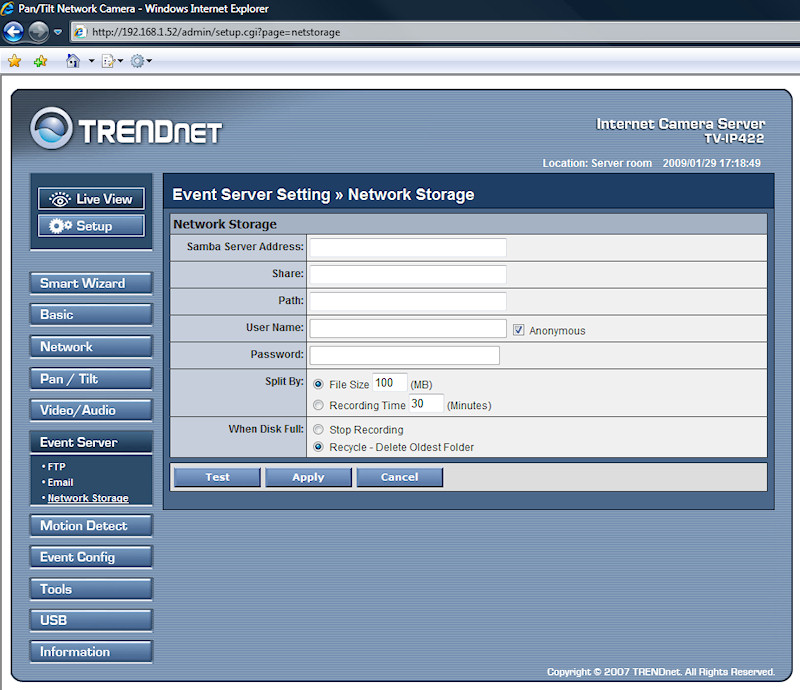This screenshot has width=800, height=690.
Task: Open the Favorites Center star icon
Action: click(x=14, y=61)
